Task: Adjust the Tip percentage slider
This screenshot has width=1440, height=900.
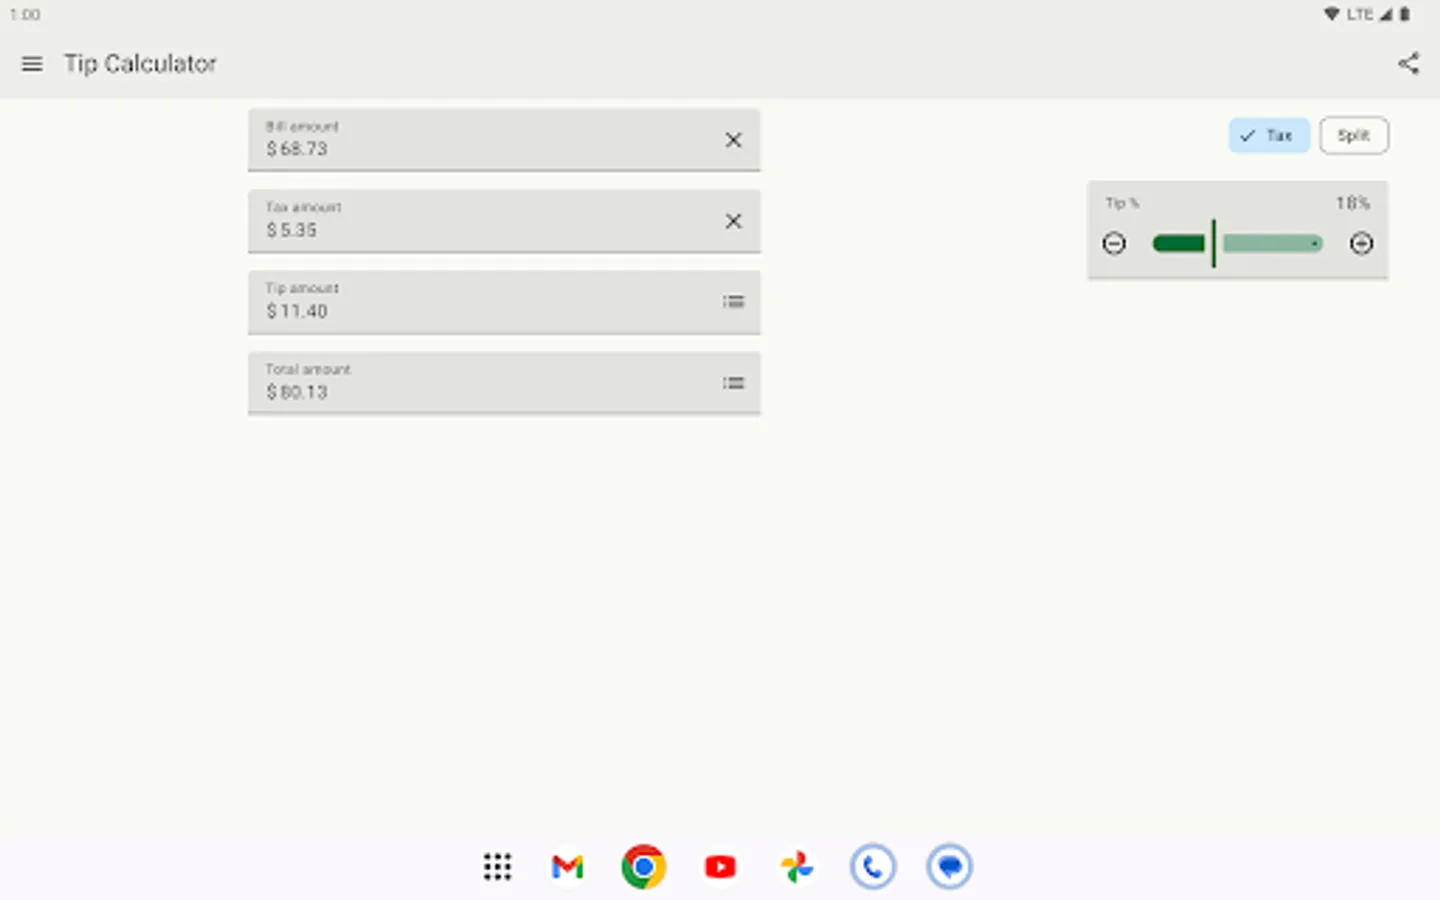Action: 1214,243
